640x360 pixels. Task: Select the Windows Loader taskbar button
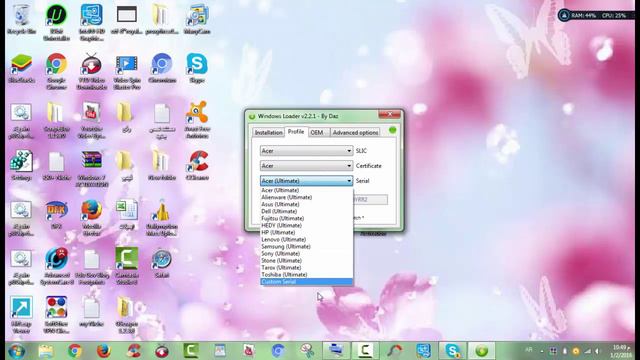coord(482,351)
